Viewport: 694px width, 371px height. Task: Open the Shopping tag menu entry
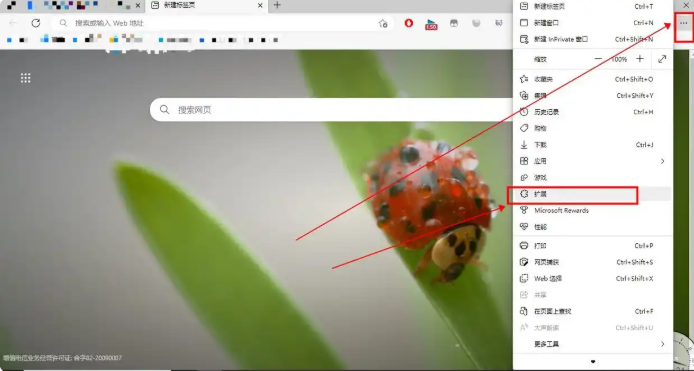(x=592, y=128)
